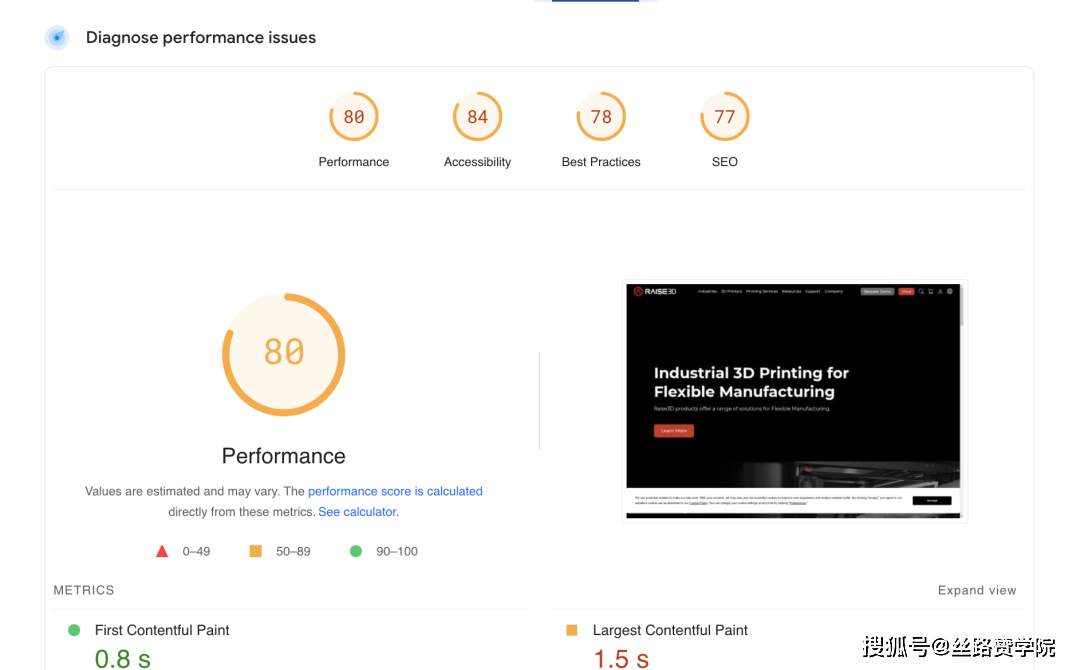Select the Accessibility score gauge 84

[x=477, y=116]
